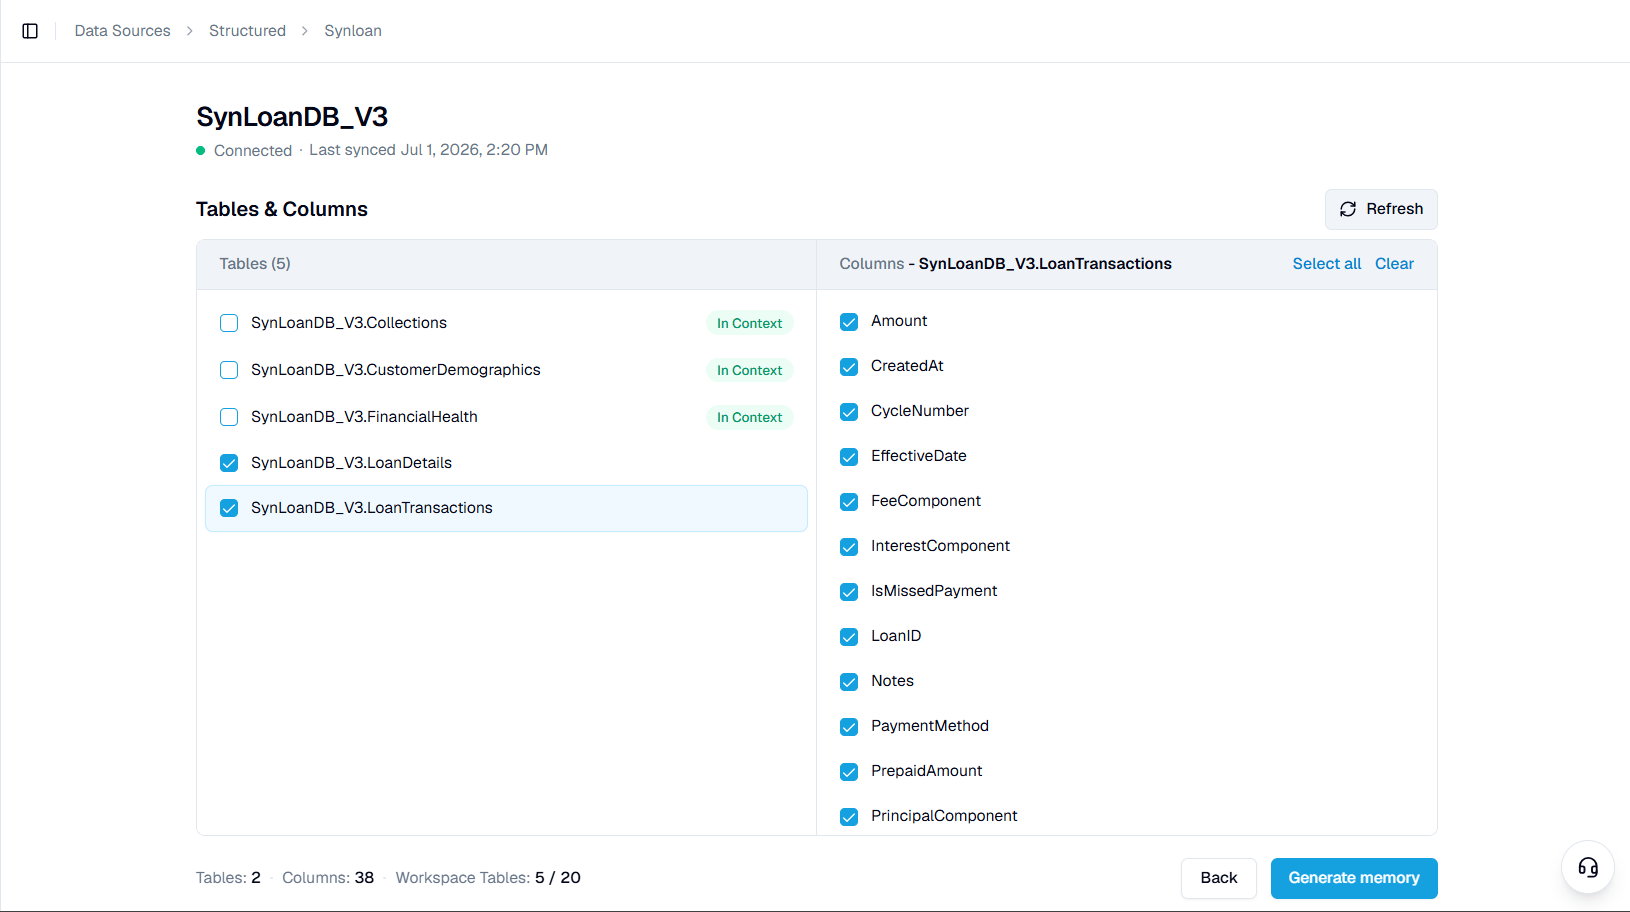Viewport: 1630px width, 912px height.
Task: Select the SynLoanDB_V3.FinancialHealth table name
Action: (x=364, y=417)
